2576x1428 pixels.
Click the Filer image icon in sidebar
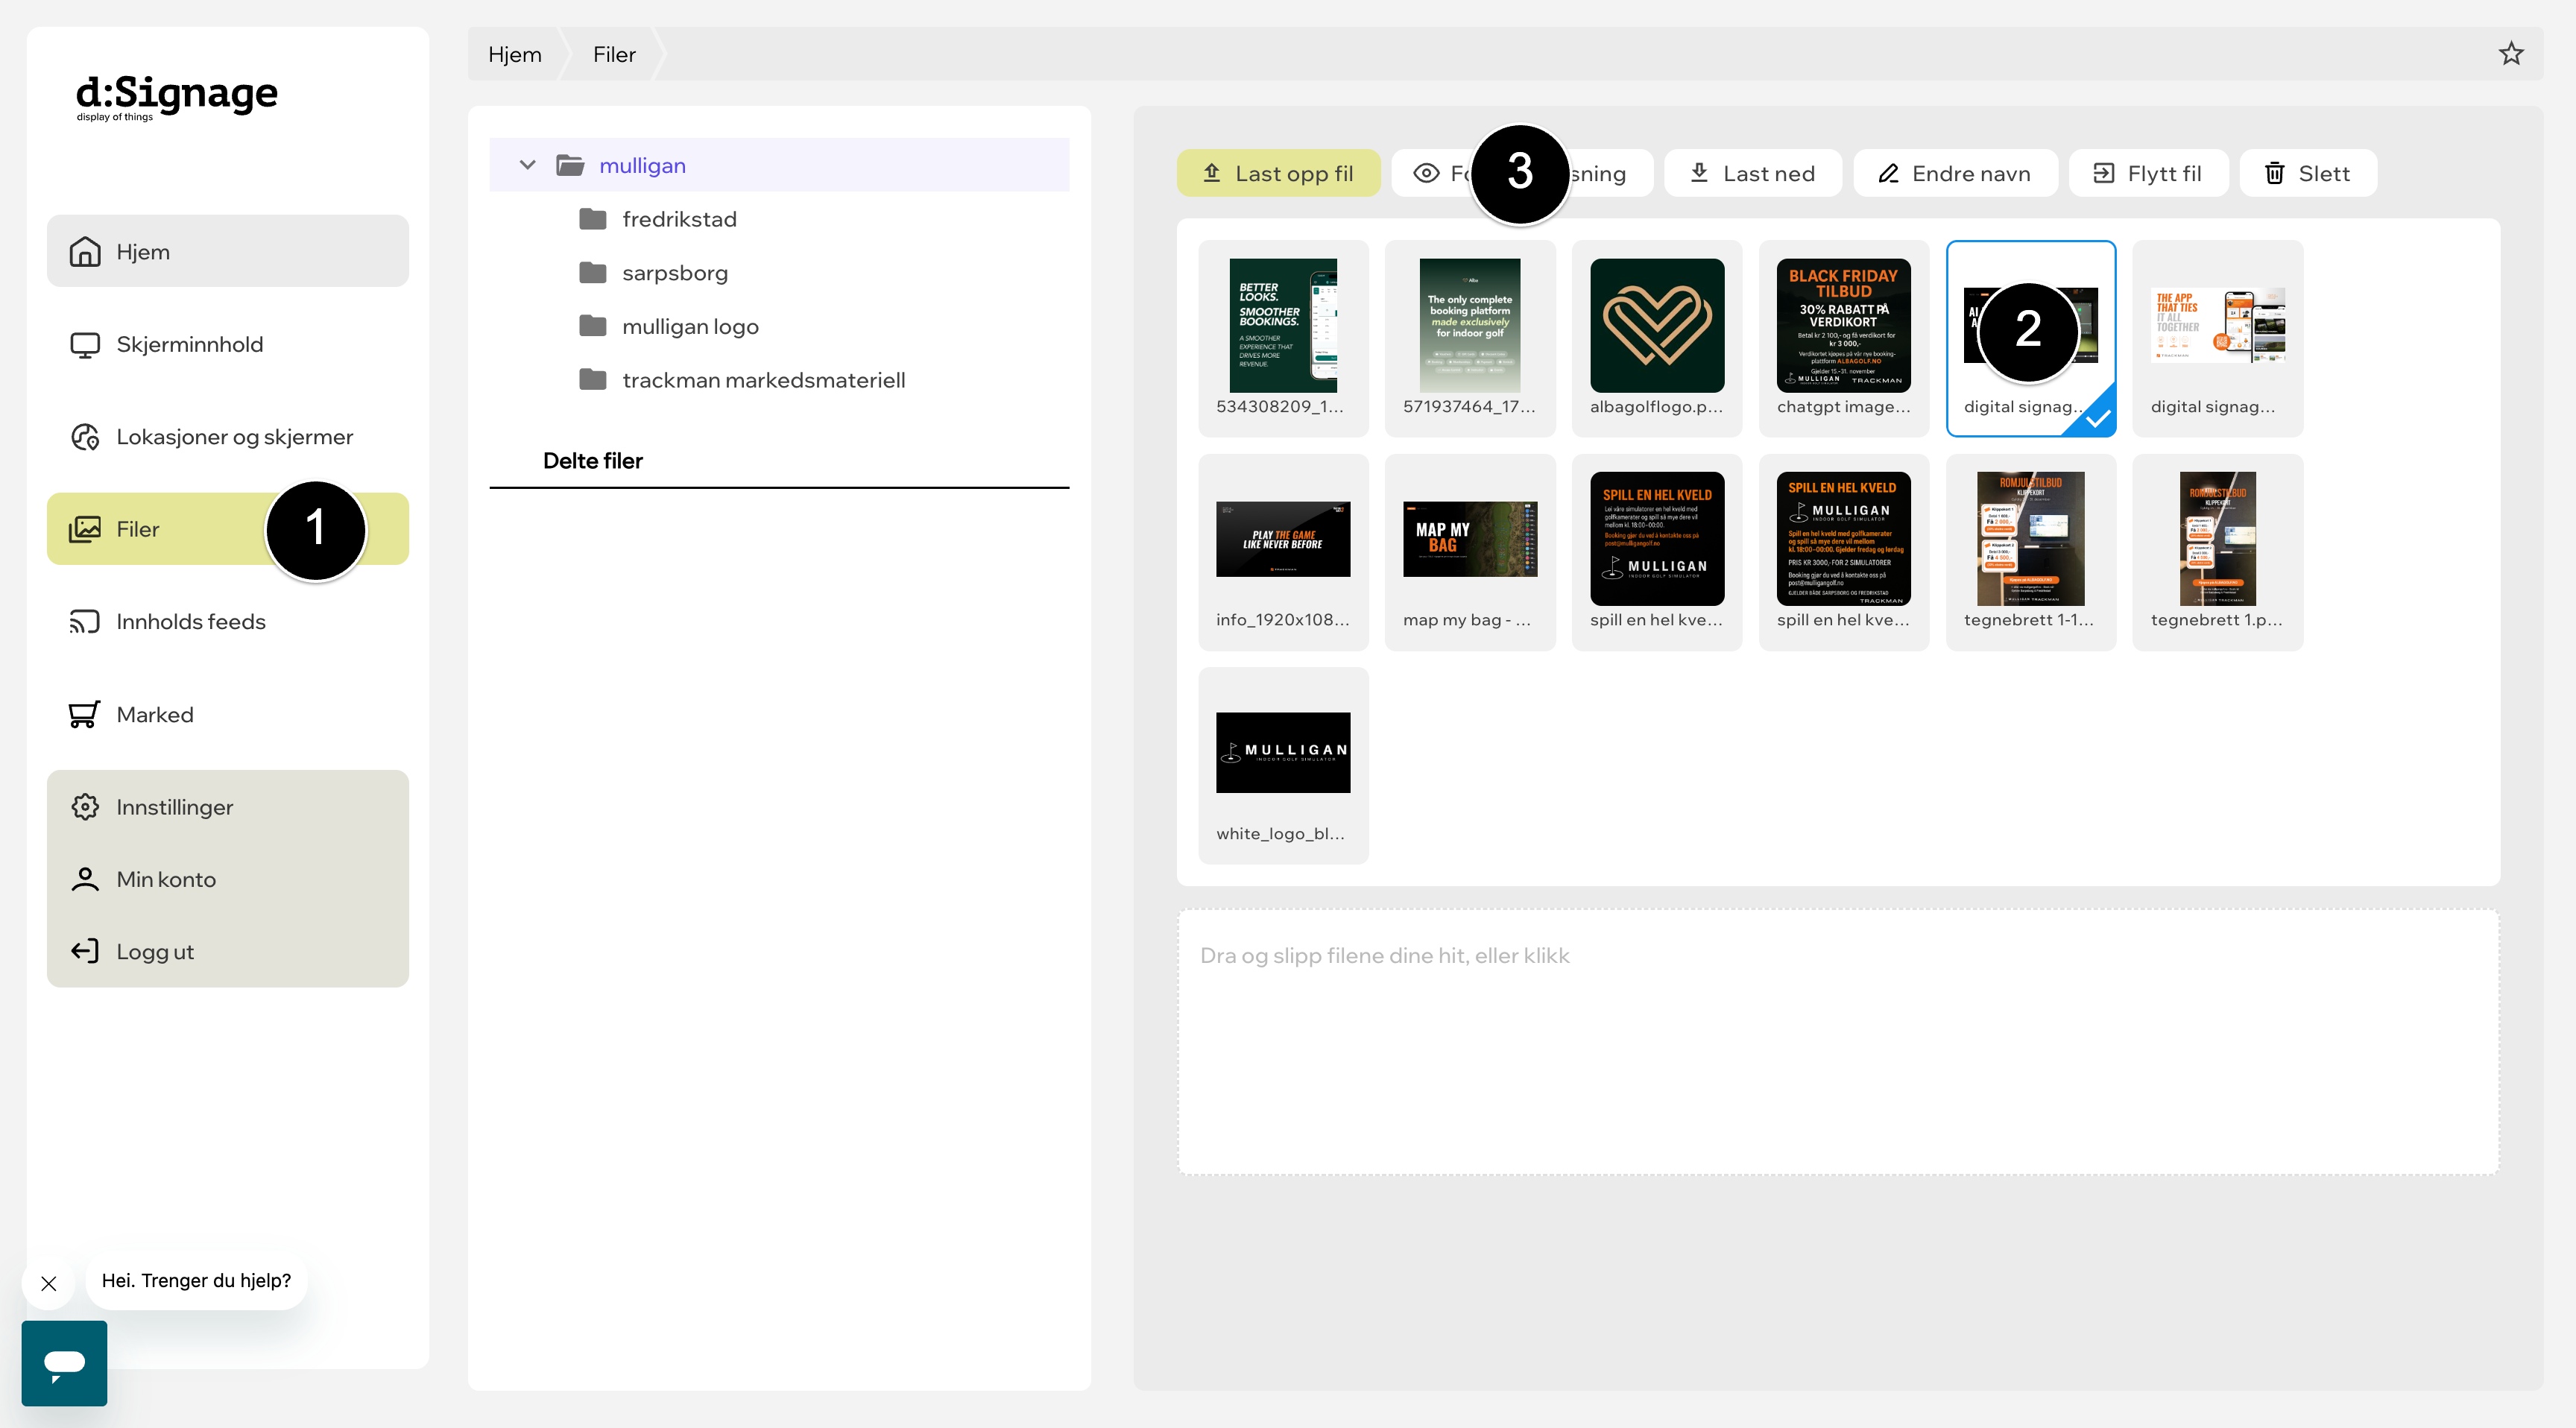[85, 529]
